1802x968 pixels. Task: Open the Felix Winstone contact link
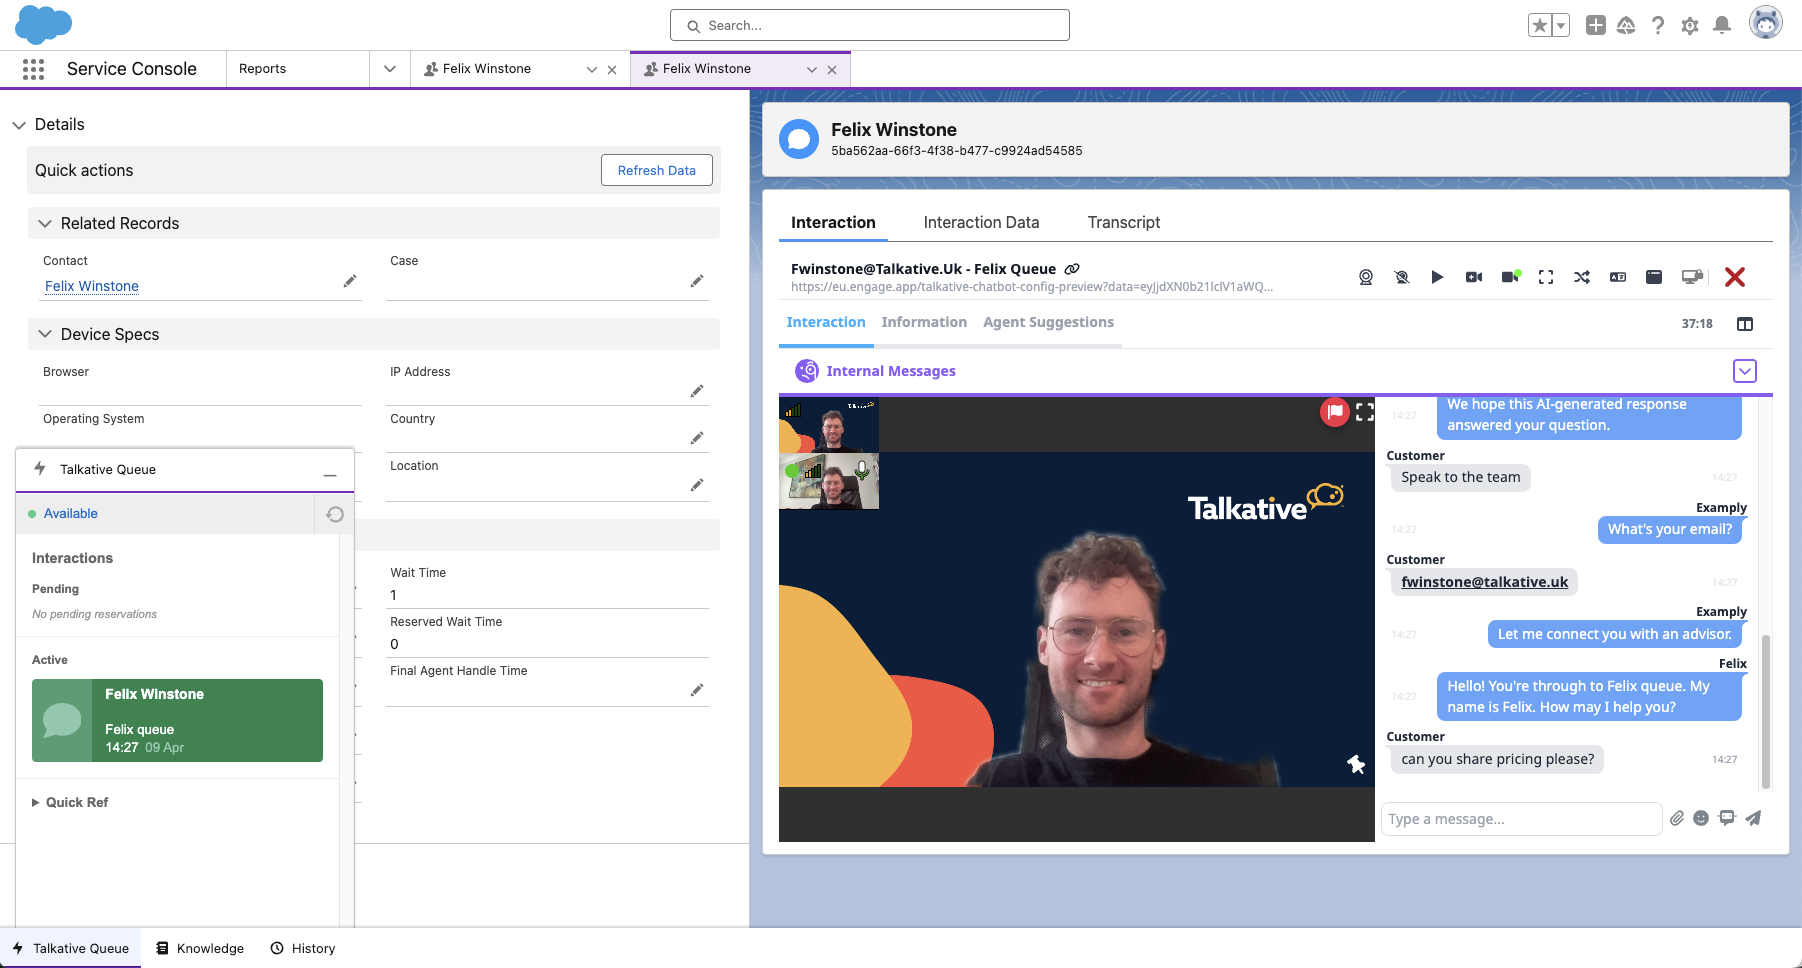[92, 286]
